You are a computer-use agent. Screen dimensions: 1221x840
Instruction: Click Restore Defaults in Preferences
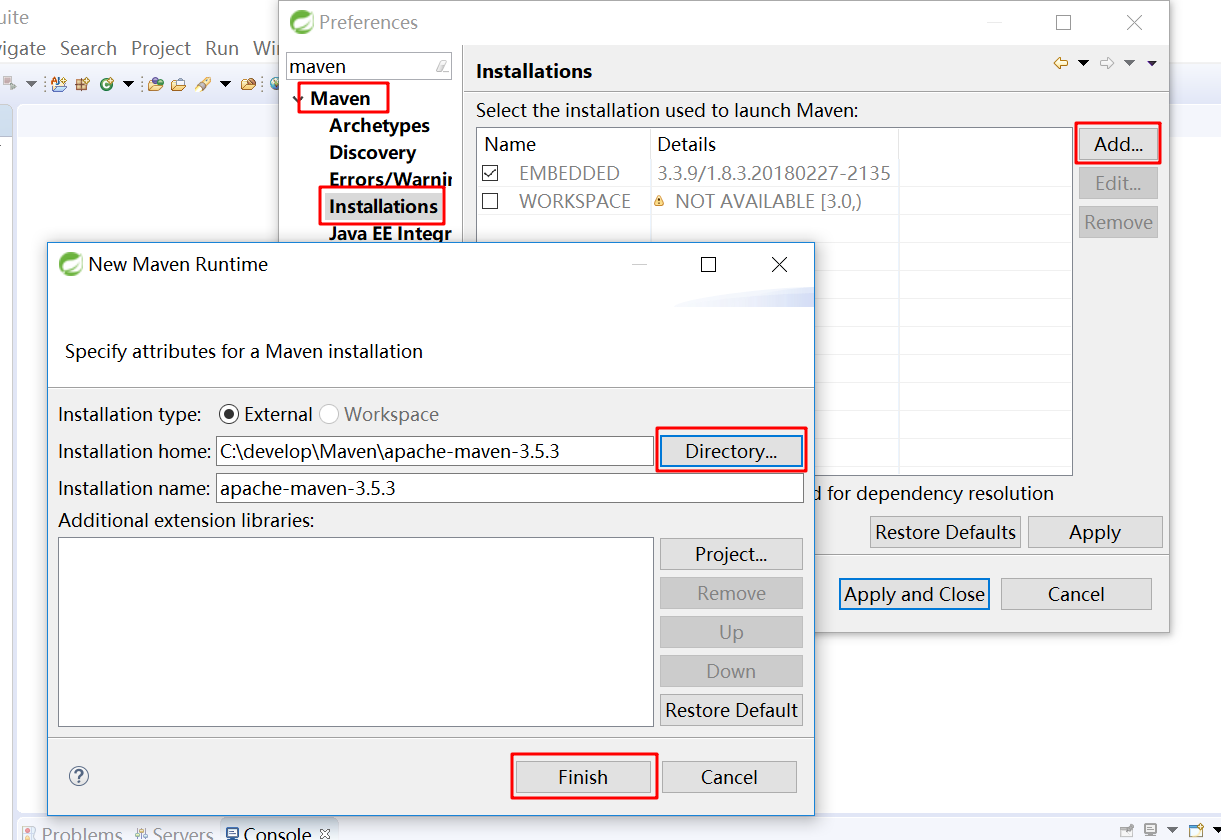tap(945, 532)
